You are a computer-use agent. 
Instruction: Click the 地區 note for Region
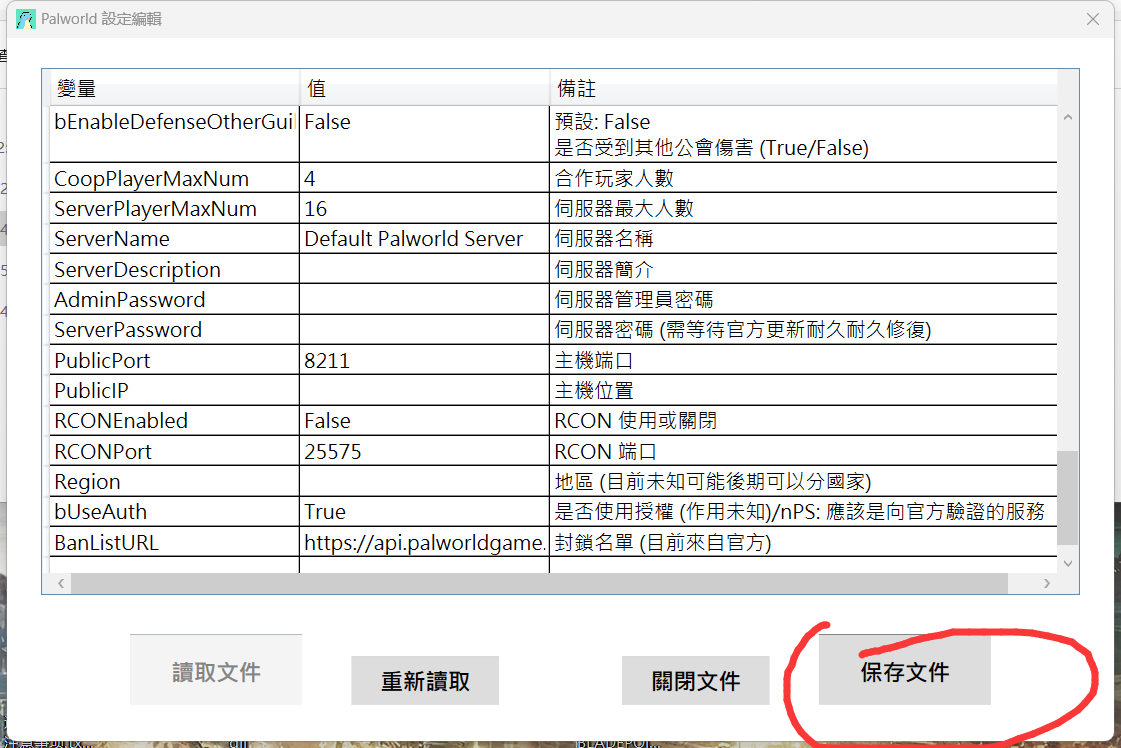[x=804, y=481]
